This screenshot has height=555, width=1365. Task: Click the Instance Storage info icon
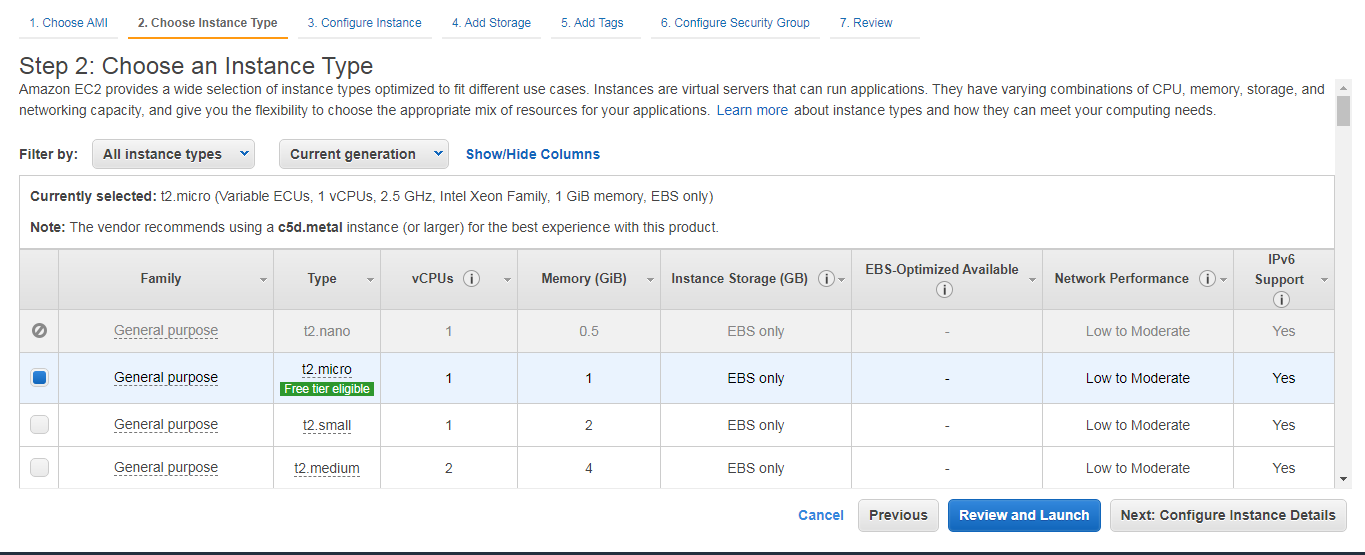coord(826,279)
